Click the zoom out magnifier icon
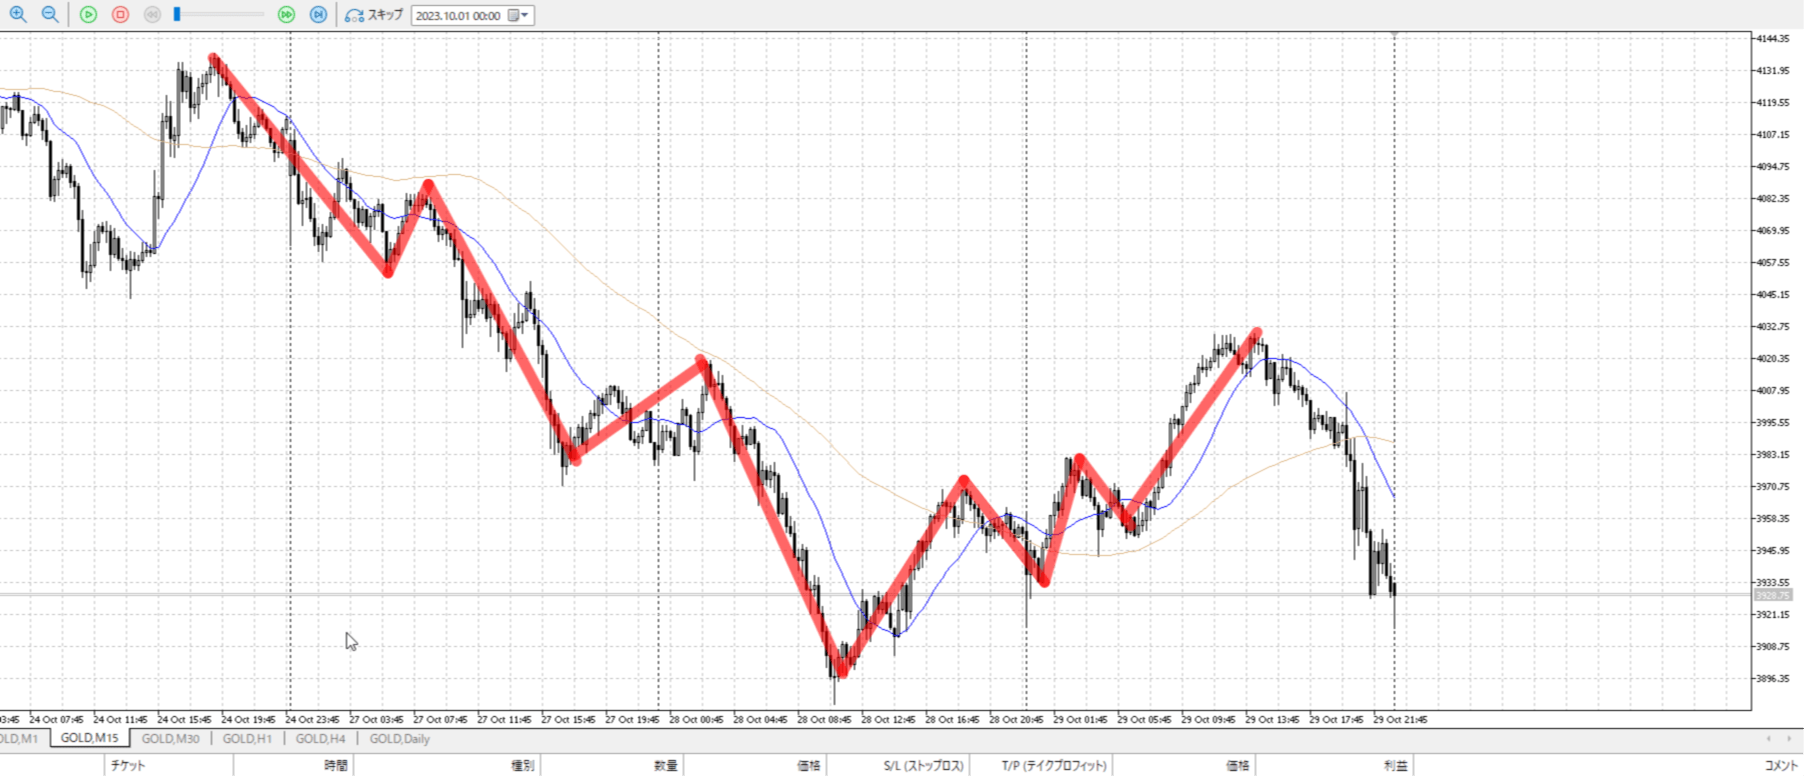The width and height of the screenshot is (1804, 776). click(49, 14)
